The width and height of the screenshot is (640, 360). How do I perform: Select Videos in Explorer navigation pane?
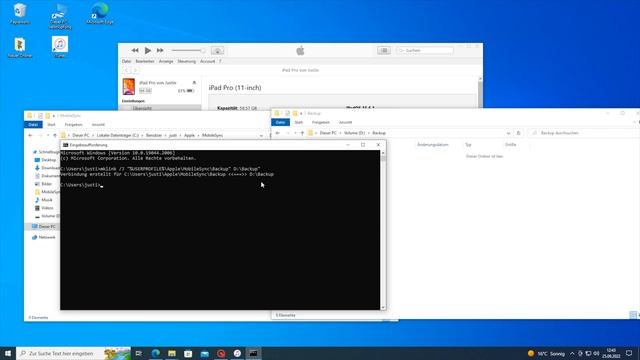click(x=44, y=208)
